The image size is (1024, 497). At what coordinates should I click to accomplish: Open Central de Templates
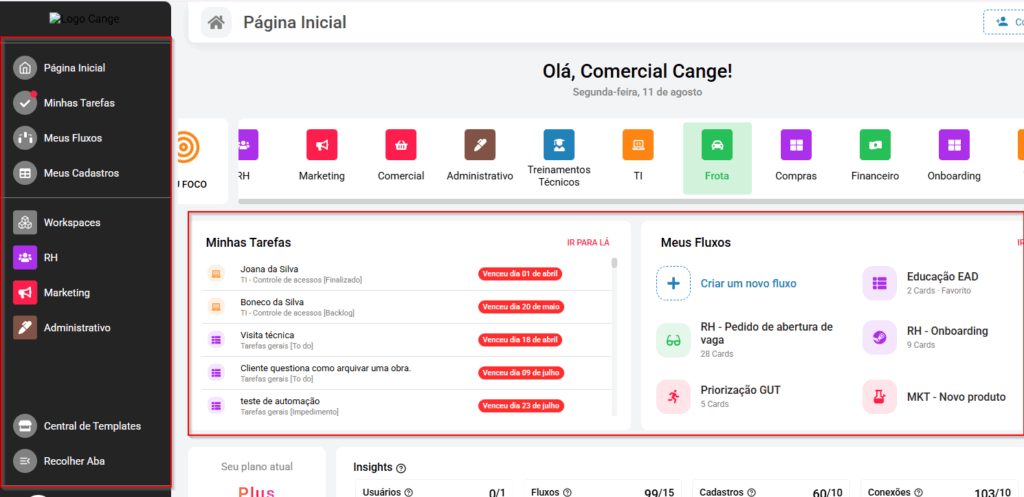click(x=92, y=426)
